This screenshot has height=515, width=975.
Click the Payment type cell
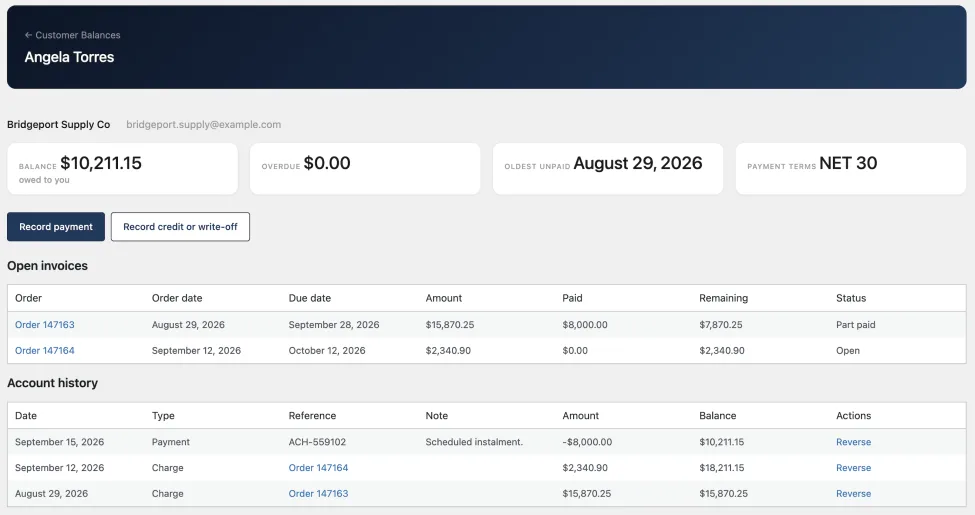point(171,442)
